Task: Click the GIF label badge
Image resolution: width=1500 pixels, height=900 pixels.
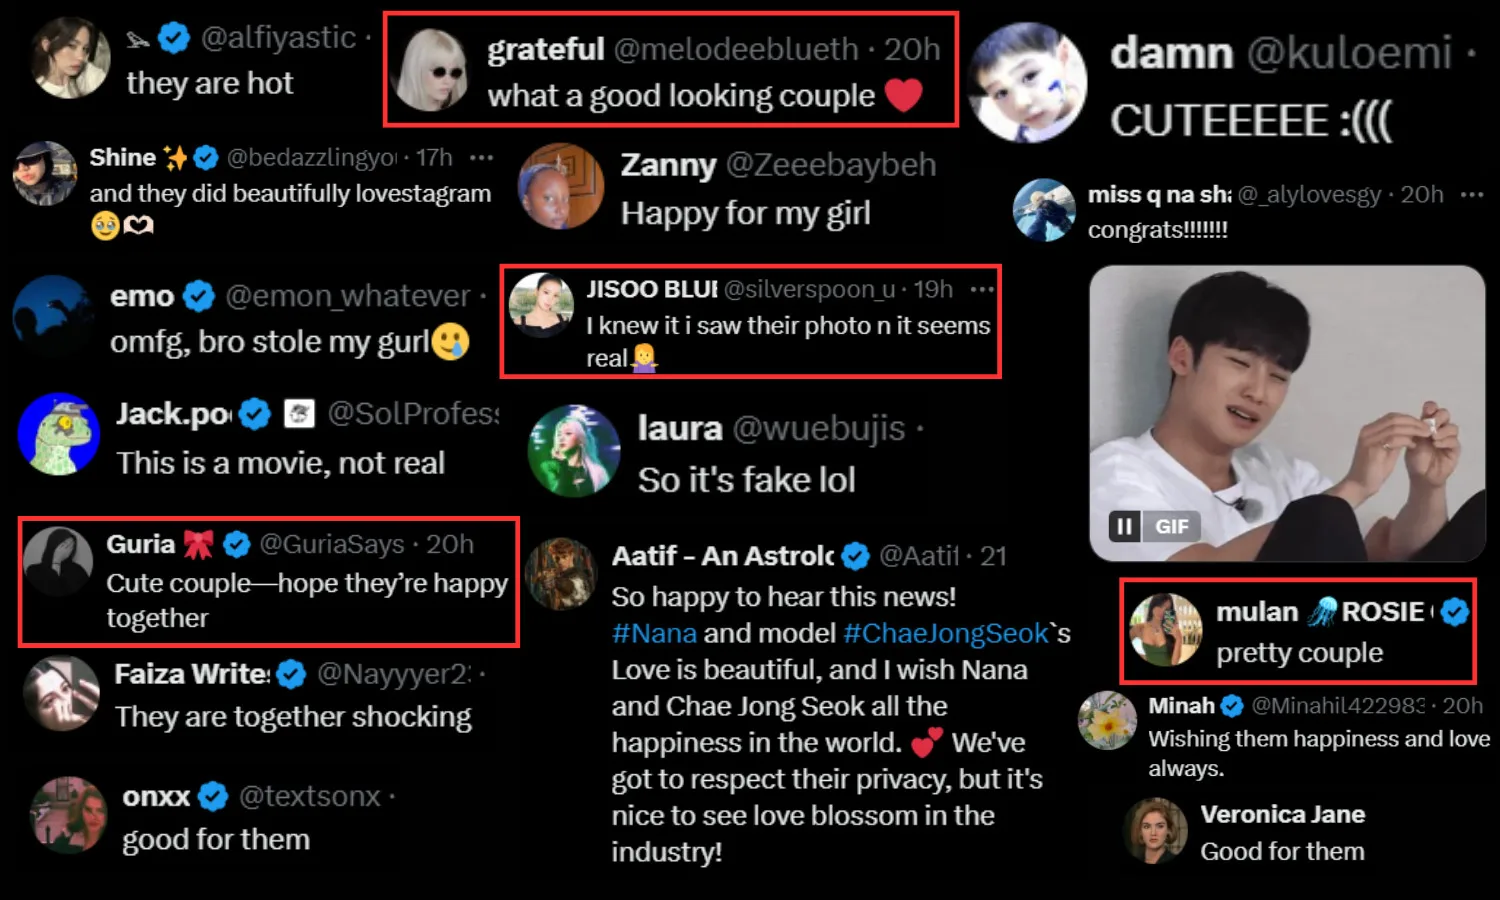Action: (x=1171, y=526)
